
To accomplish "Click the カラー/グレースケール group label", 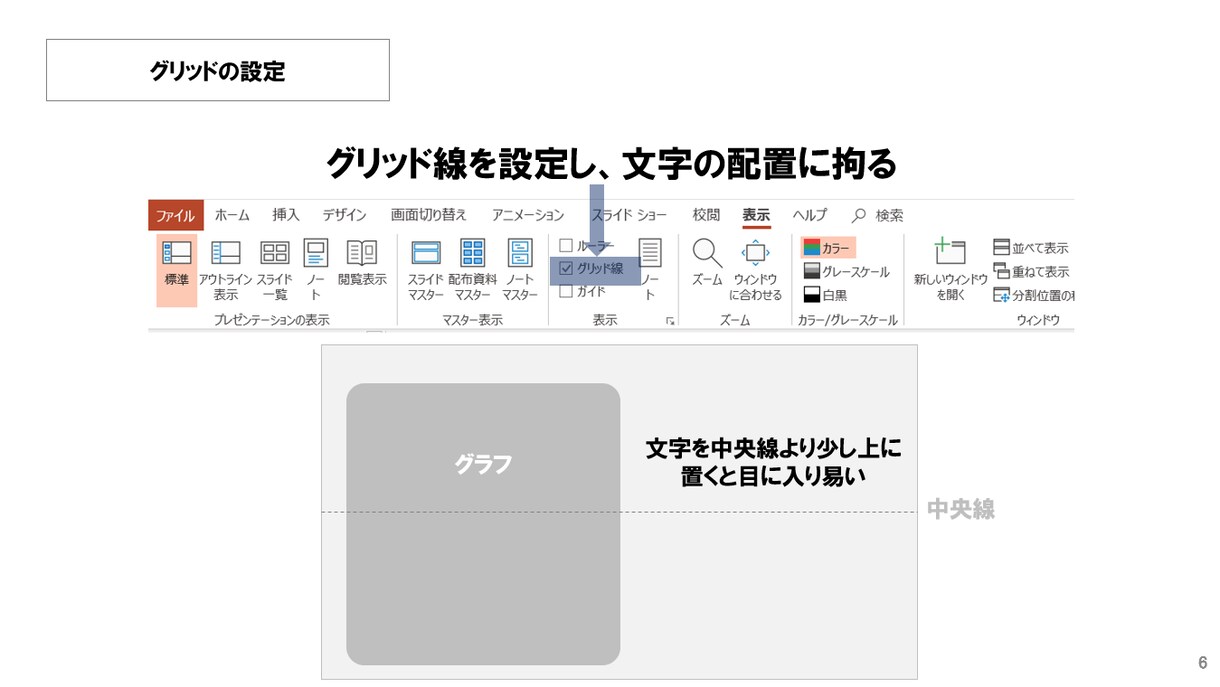I will [848, 320].
